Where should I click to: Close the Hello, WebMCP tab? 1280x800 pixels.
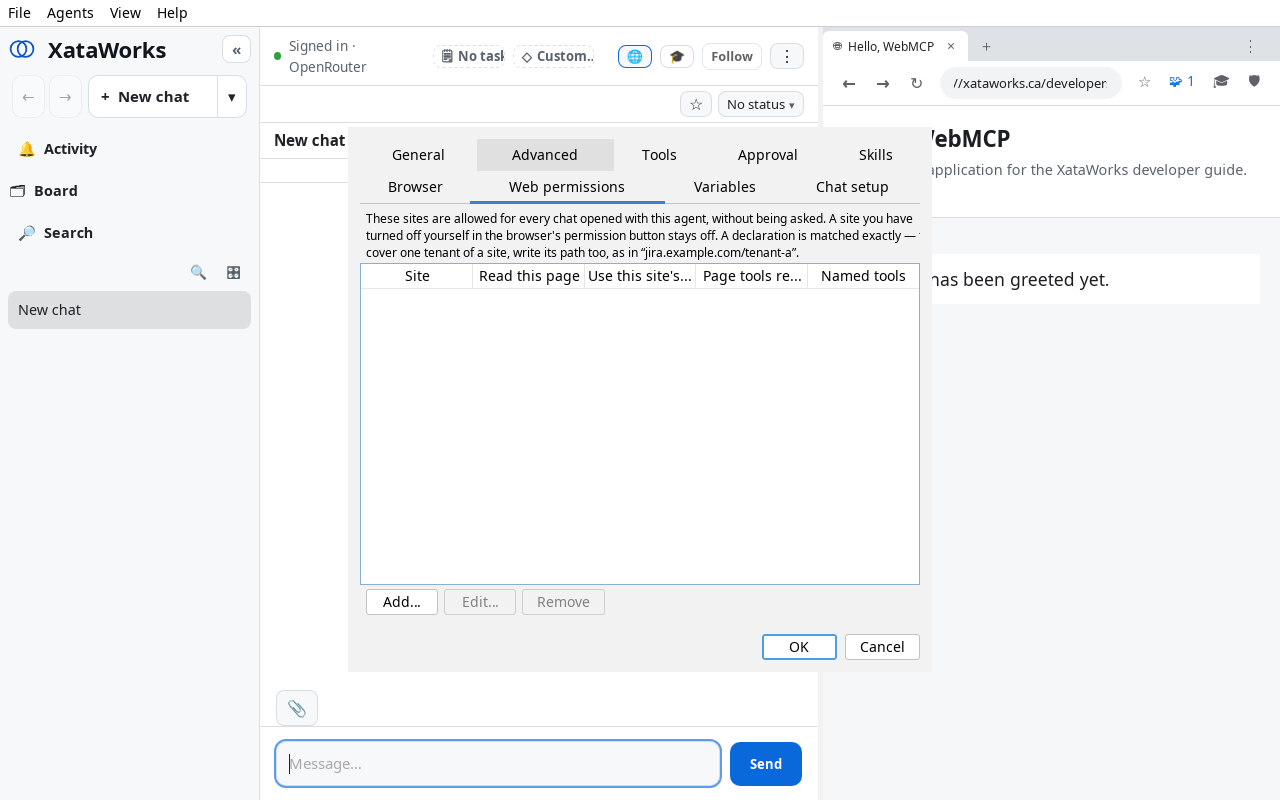pyautogui.click(x=951, y=46)
